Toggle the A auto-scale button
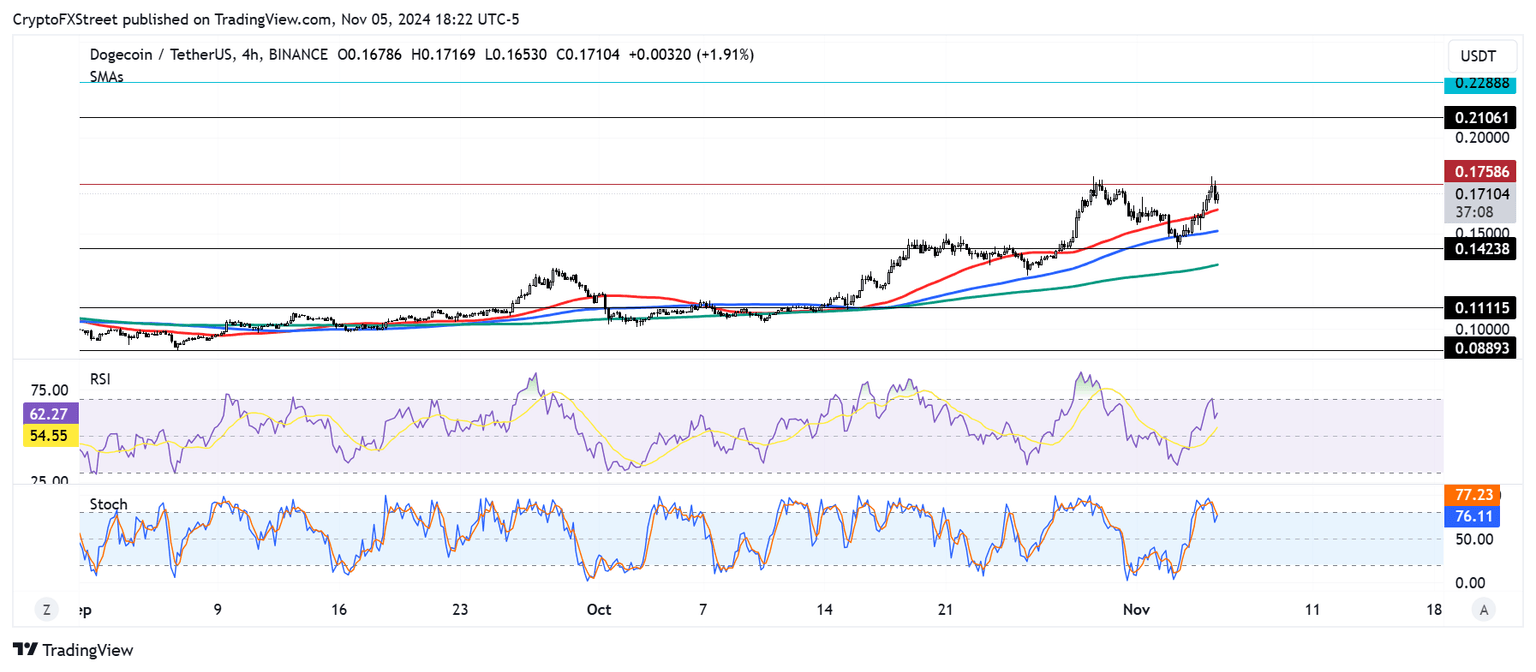Viewport: 1536px width, 672px height. tap(1484, 609)
